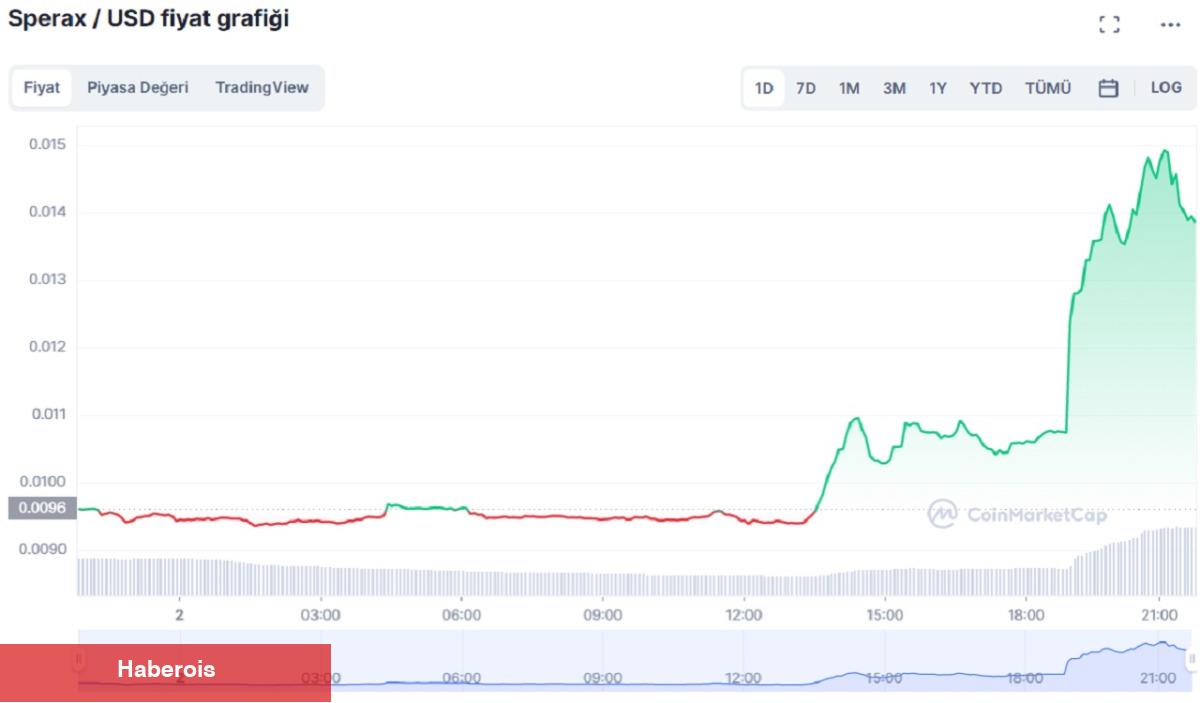
Task: Toggle LOG scale on the chart
Action: (x=1166, y=87)
